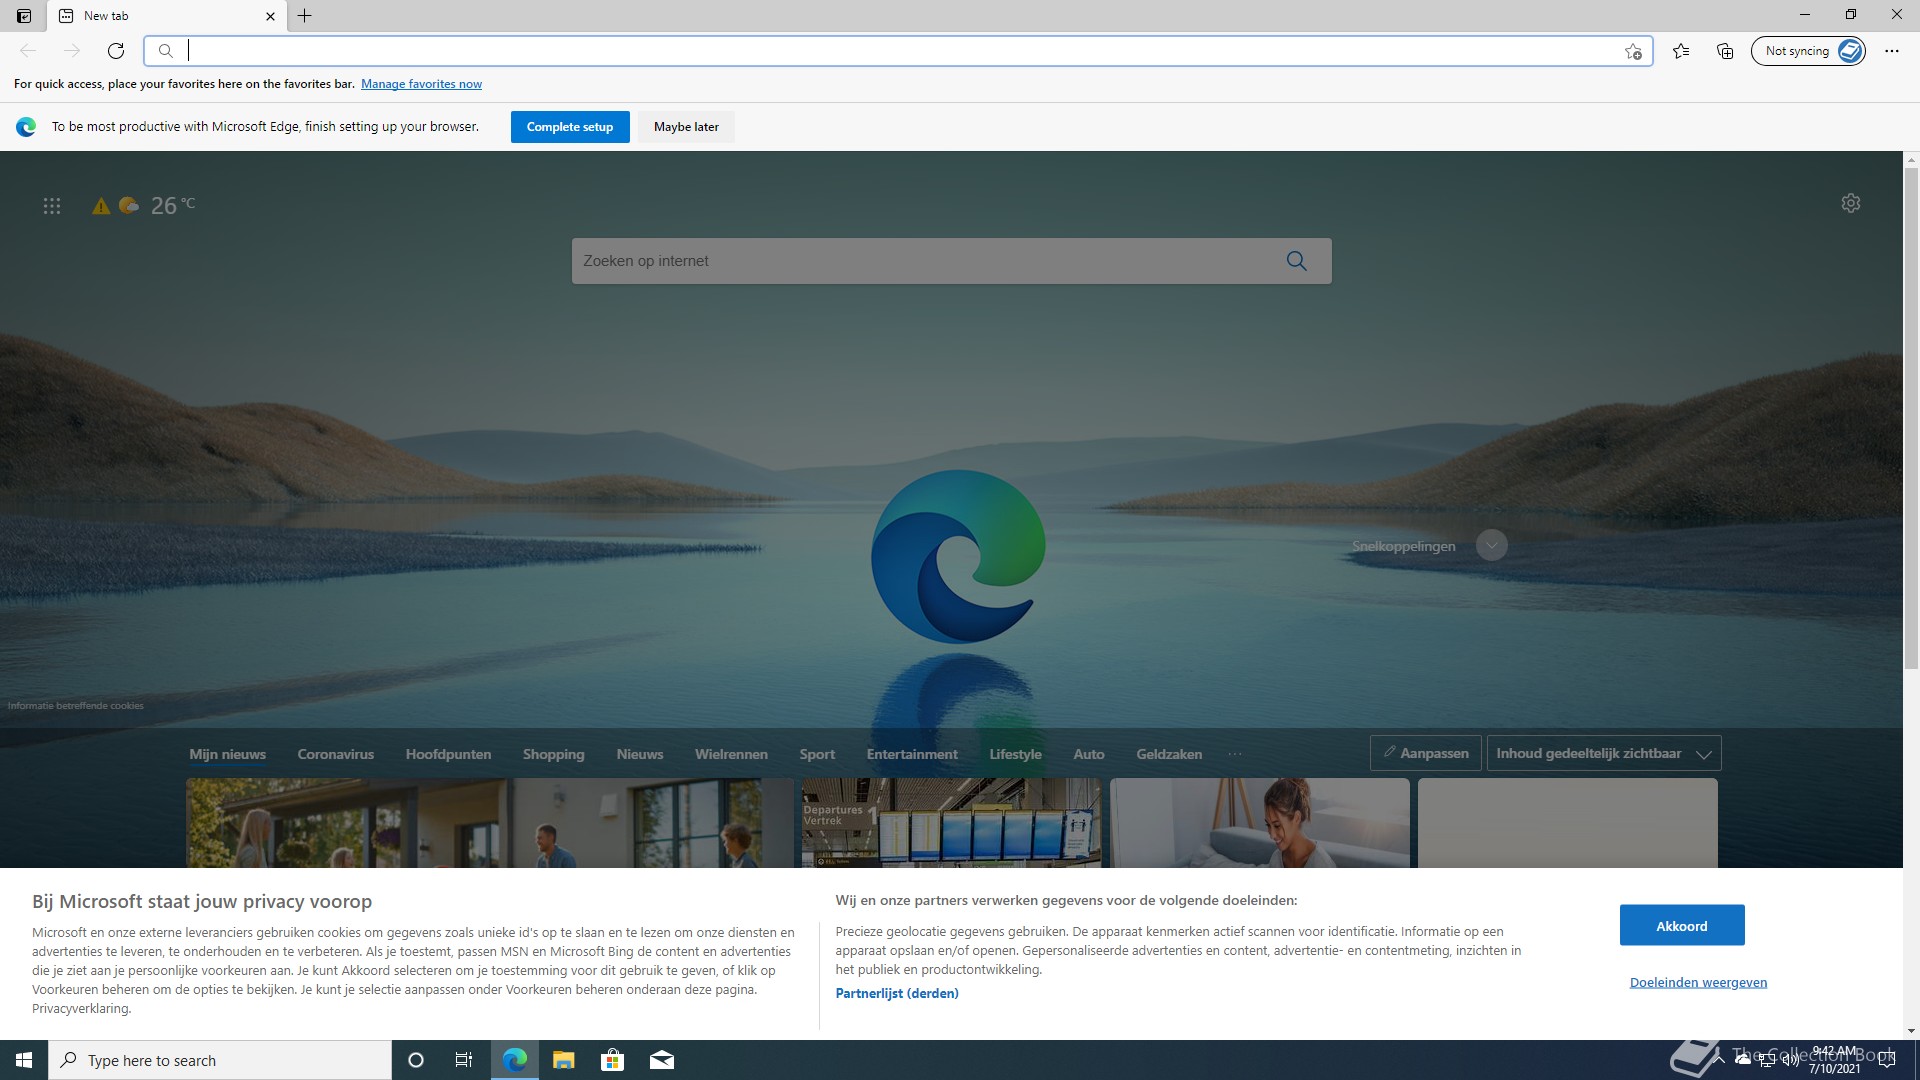Open Cortana circle icon in taskbar
This screenshot has width=1920, height=1080.
click(416, 1060)
